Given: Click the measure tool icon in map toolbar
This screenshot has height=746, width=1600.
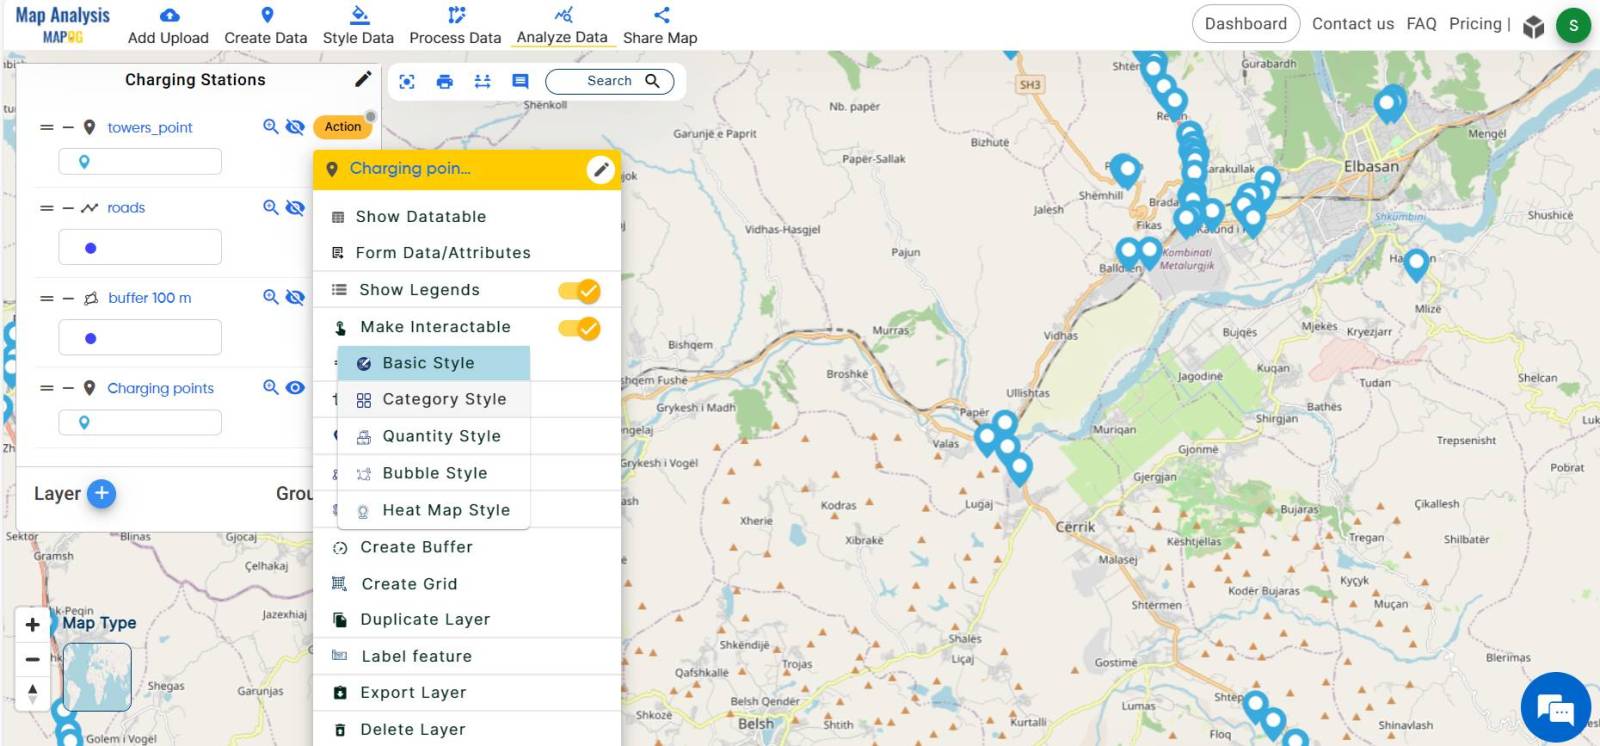Looking at the screenshot, I should pos(482,81).
